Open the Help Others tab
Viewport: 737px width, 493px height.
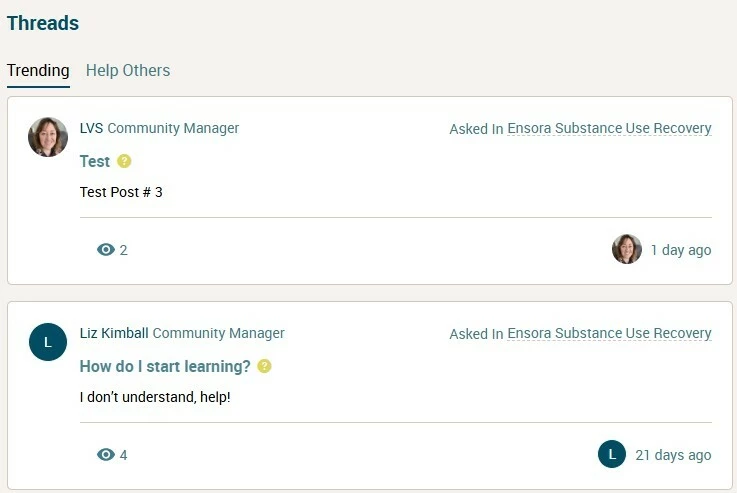click(128, 70)
